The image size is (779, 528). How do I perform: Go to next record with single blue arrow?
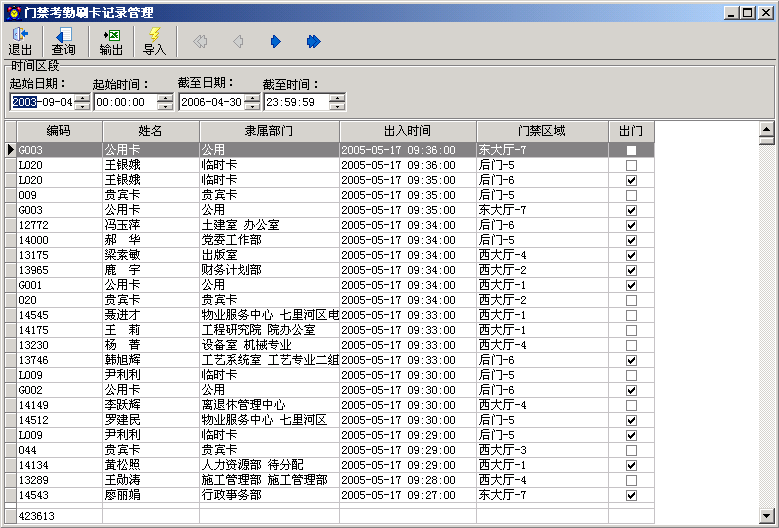point(275,41)
